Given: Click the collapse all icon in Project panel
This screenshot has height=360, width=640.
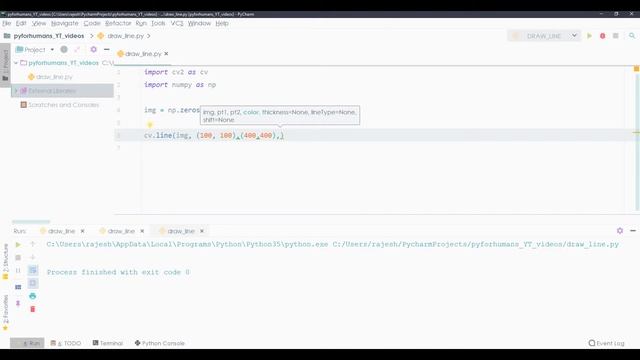Looking at the screenshot, I should [x=78, y=49].
